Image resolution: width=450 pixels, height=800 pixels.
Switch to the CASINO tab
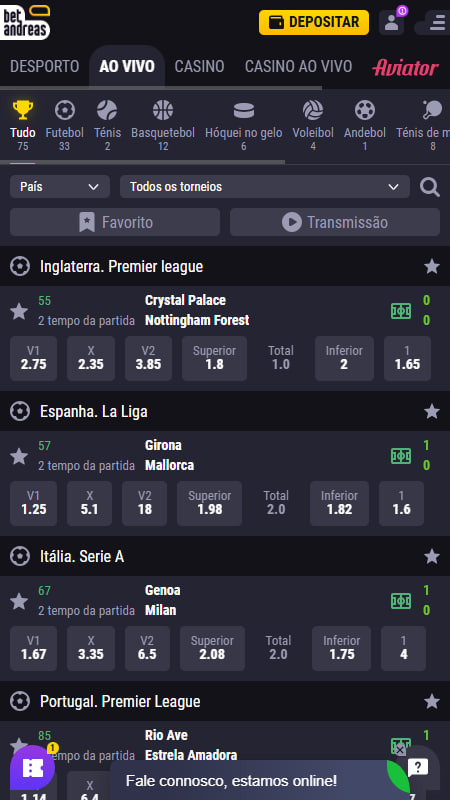199,66
